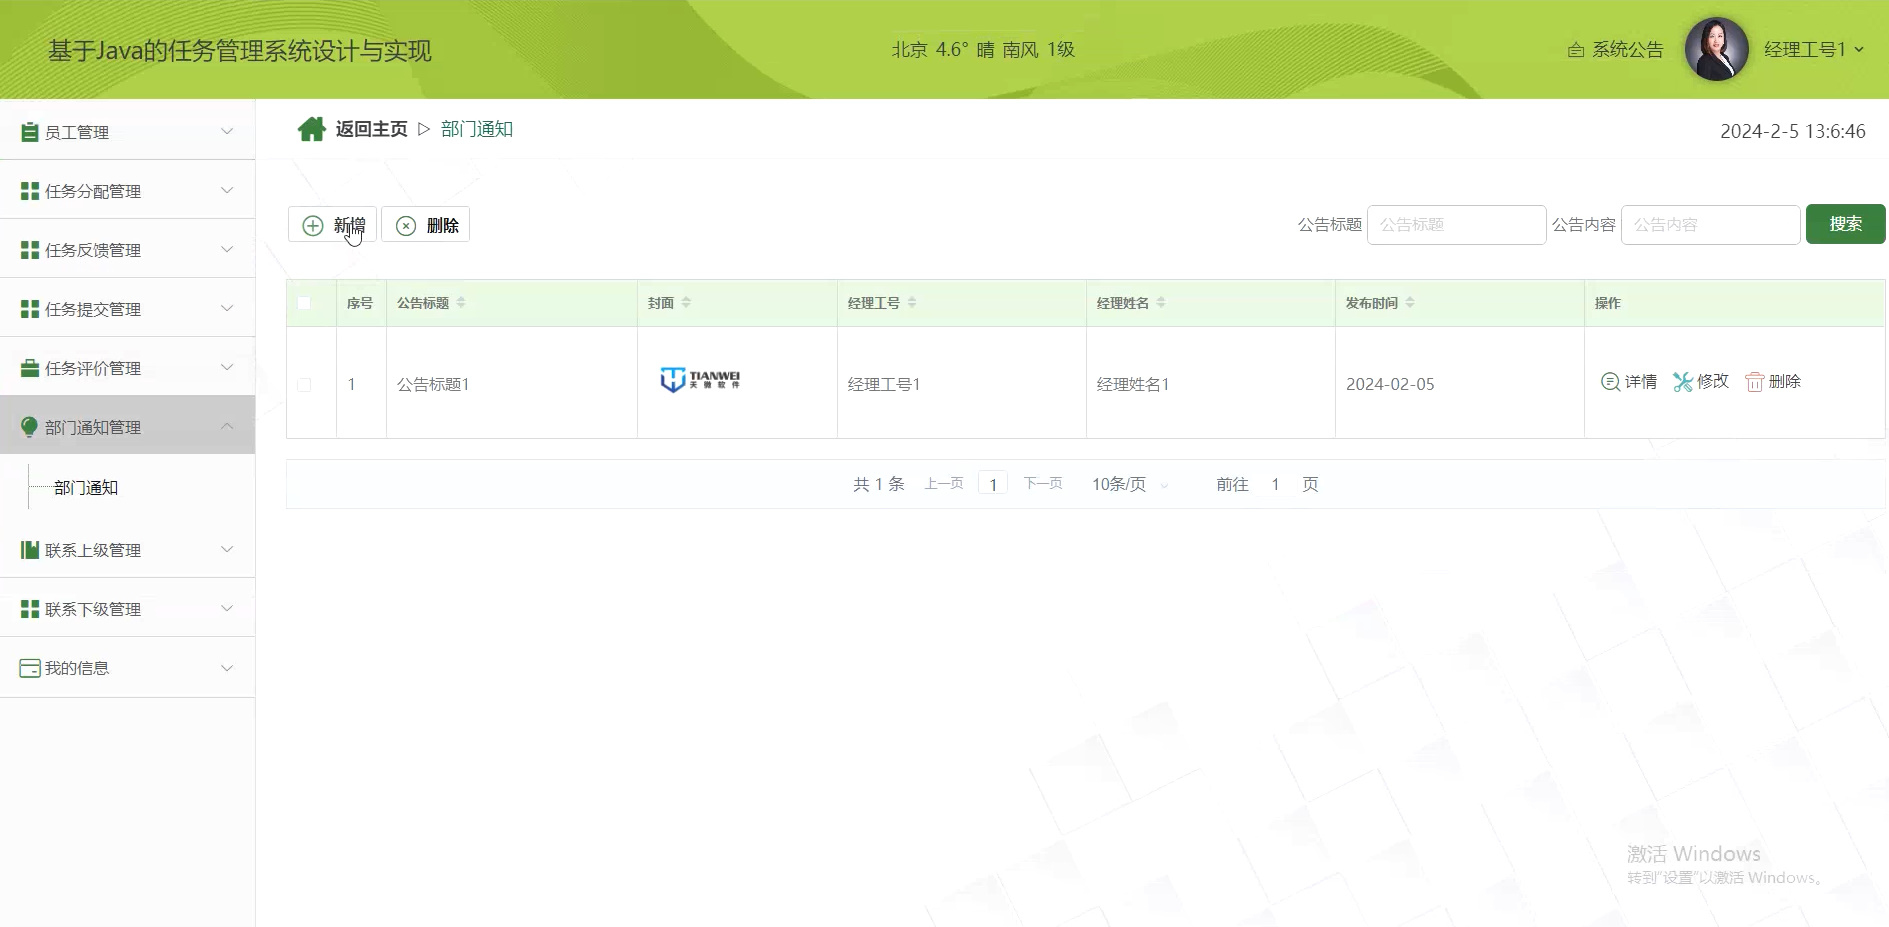Click page number 1 in pagination
1889x927 pixels.
coord(993,485)
